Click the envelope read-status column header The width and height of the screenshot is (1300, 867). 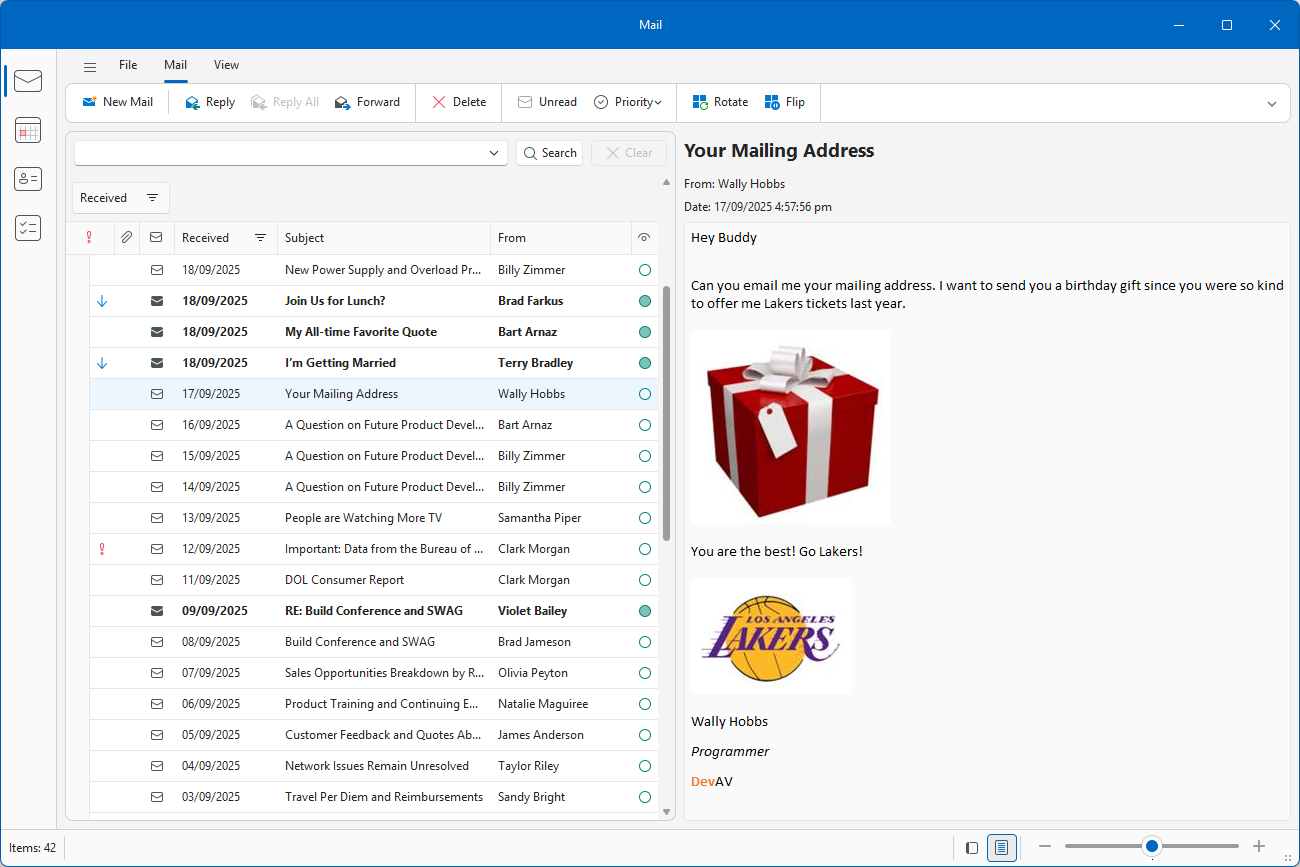click(156, 238)
